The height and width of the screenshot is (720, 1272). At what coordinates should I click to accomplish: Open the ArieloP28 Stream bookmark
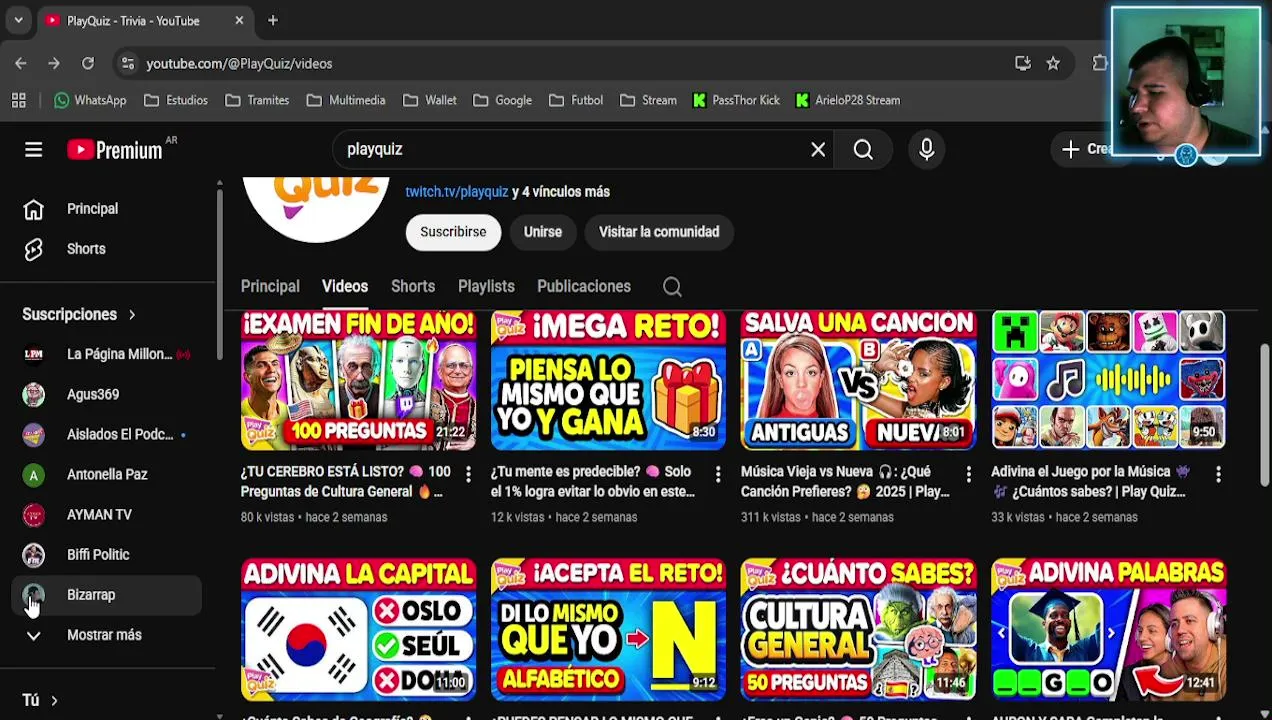click(x=848, y=100)
